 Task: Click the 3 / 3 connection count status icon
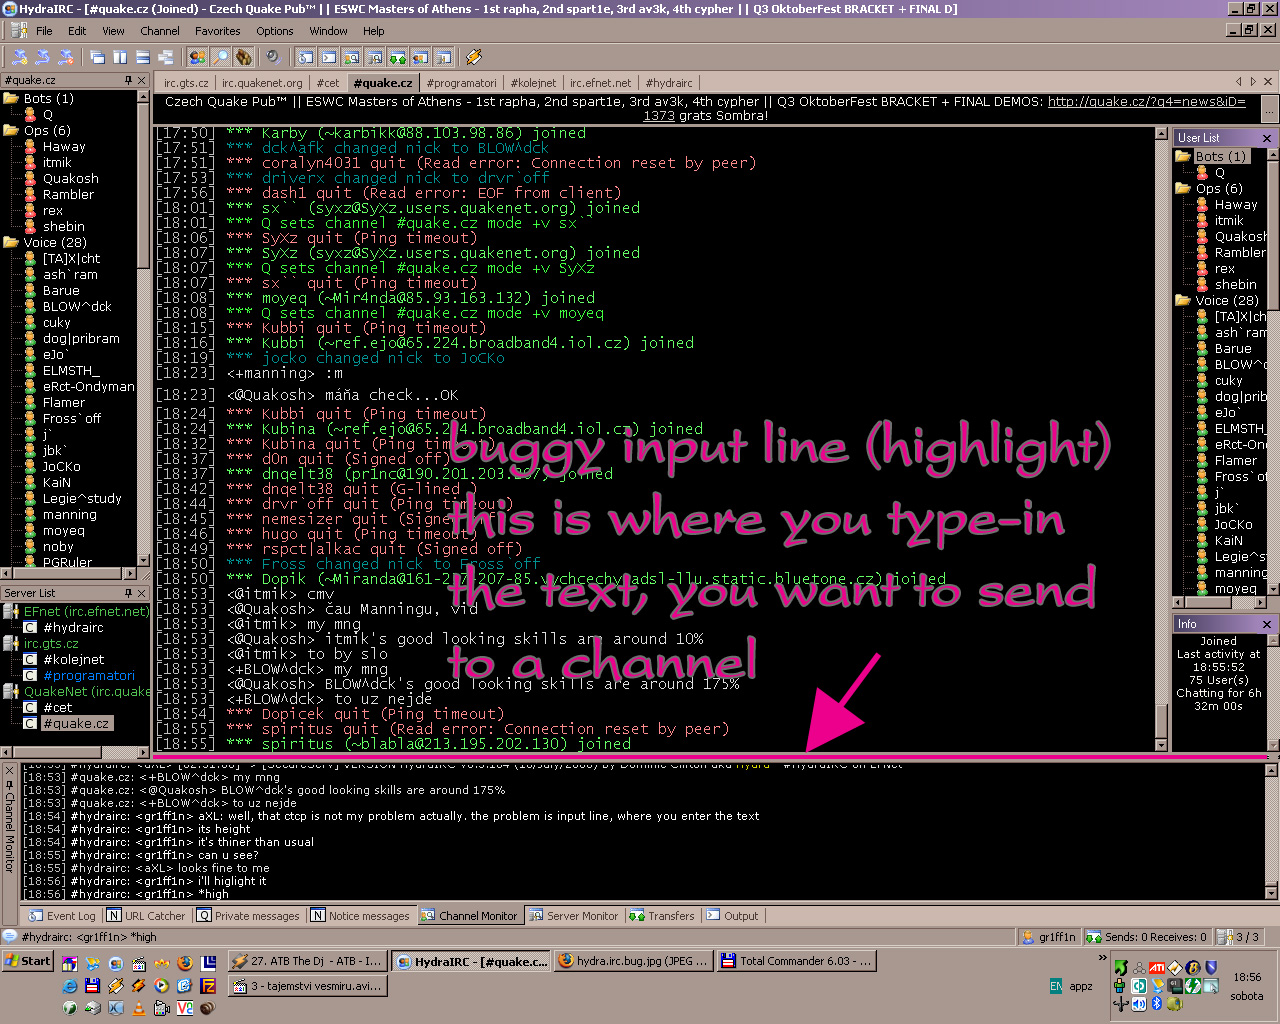1225,937
